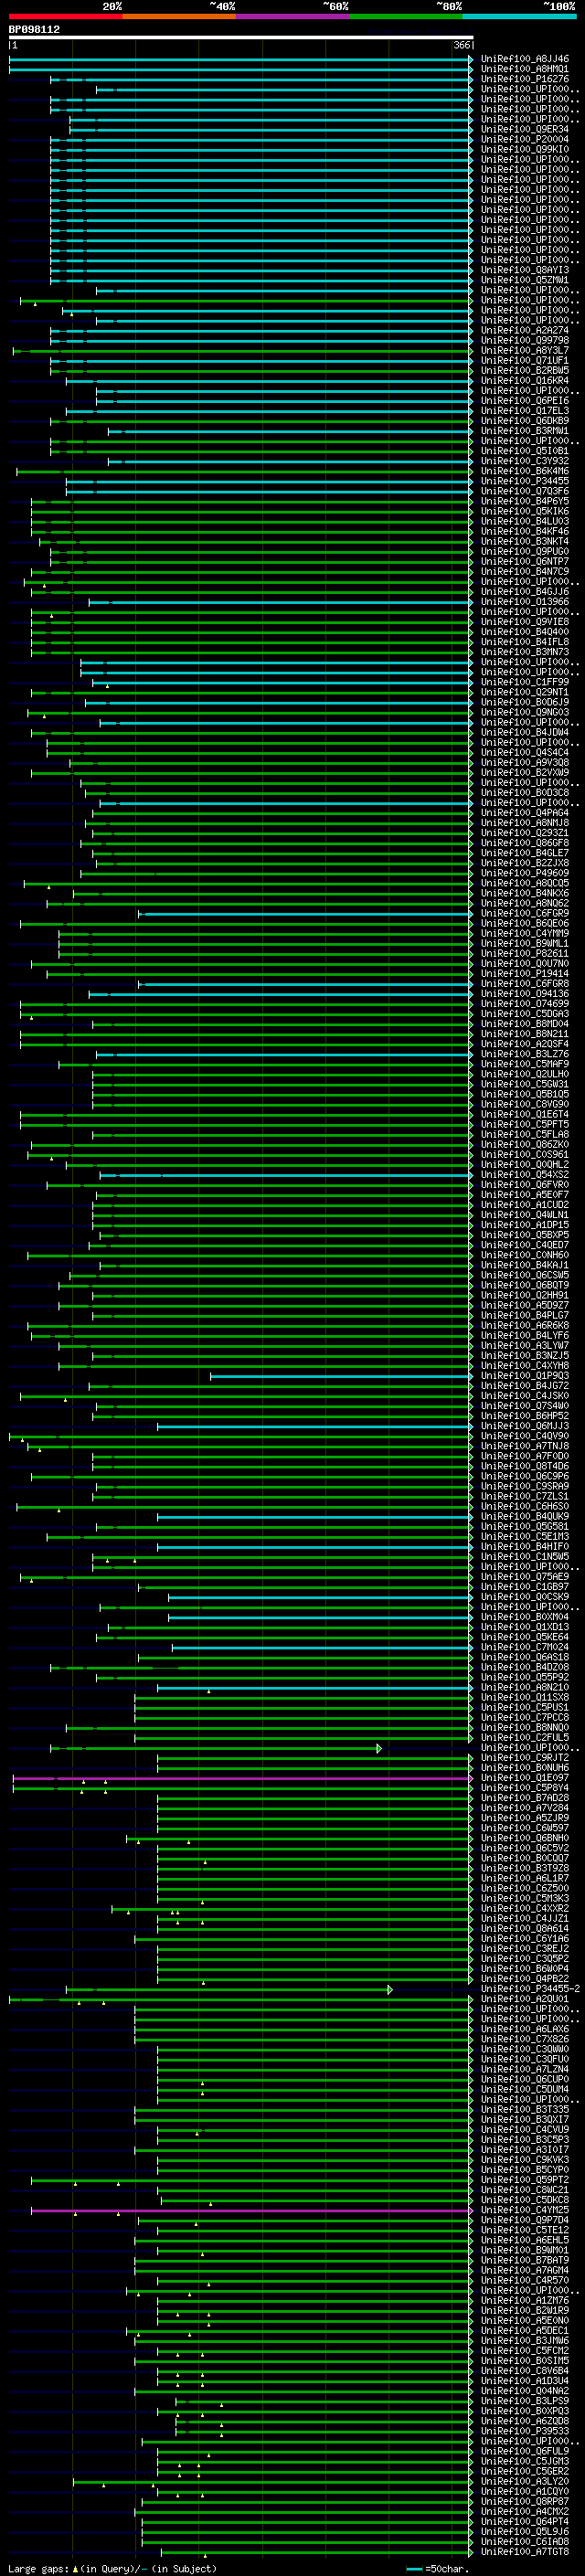Screen dimensions: 585x2576
Task: Click the red 20% identity color bar
Action: click(65, 16)
